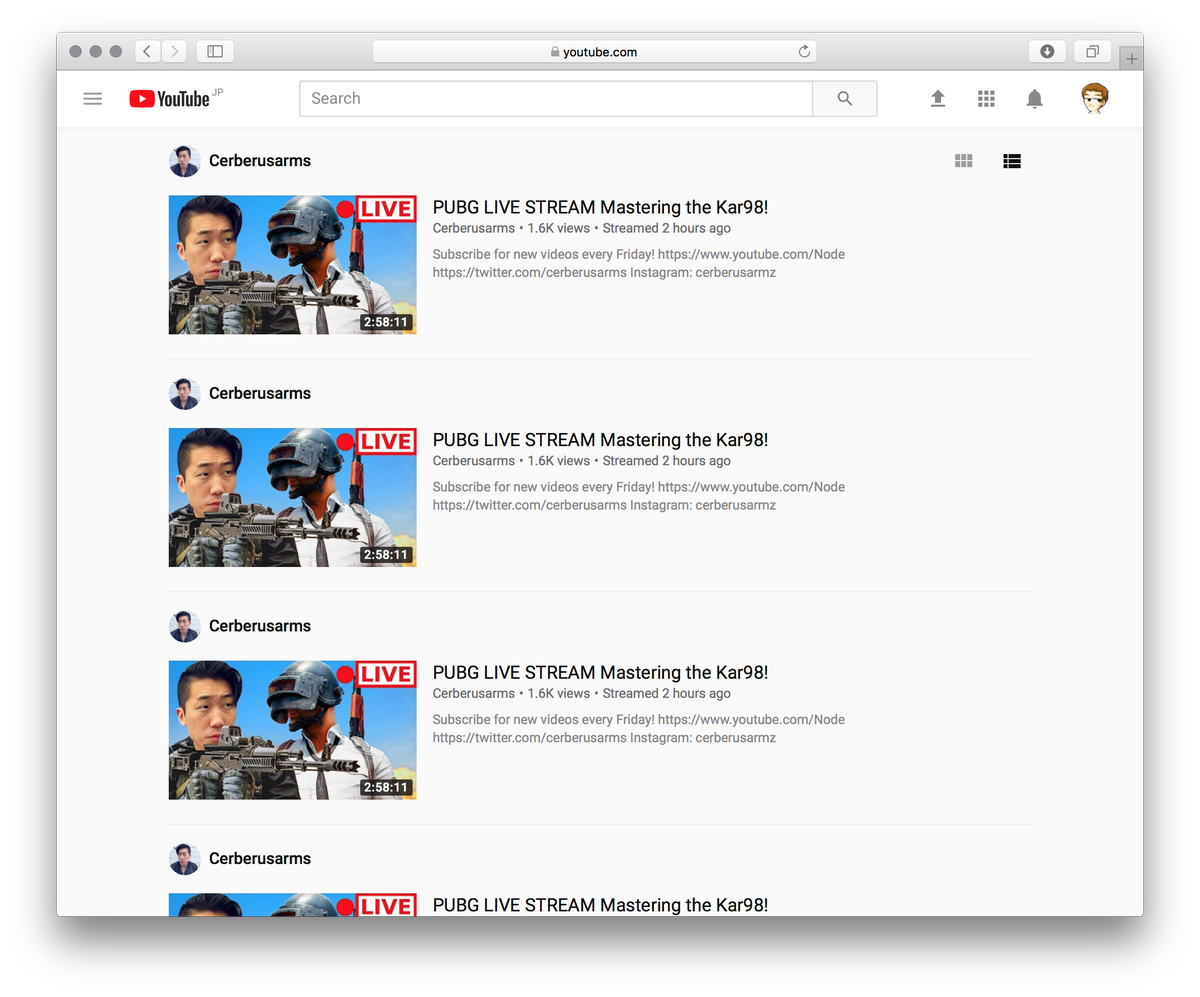Image resolution: width=1200 pixels, height=997 pixels.
Task: Open the notifications bell
Action: click(1035, 98)
